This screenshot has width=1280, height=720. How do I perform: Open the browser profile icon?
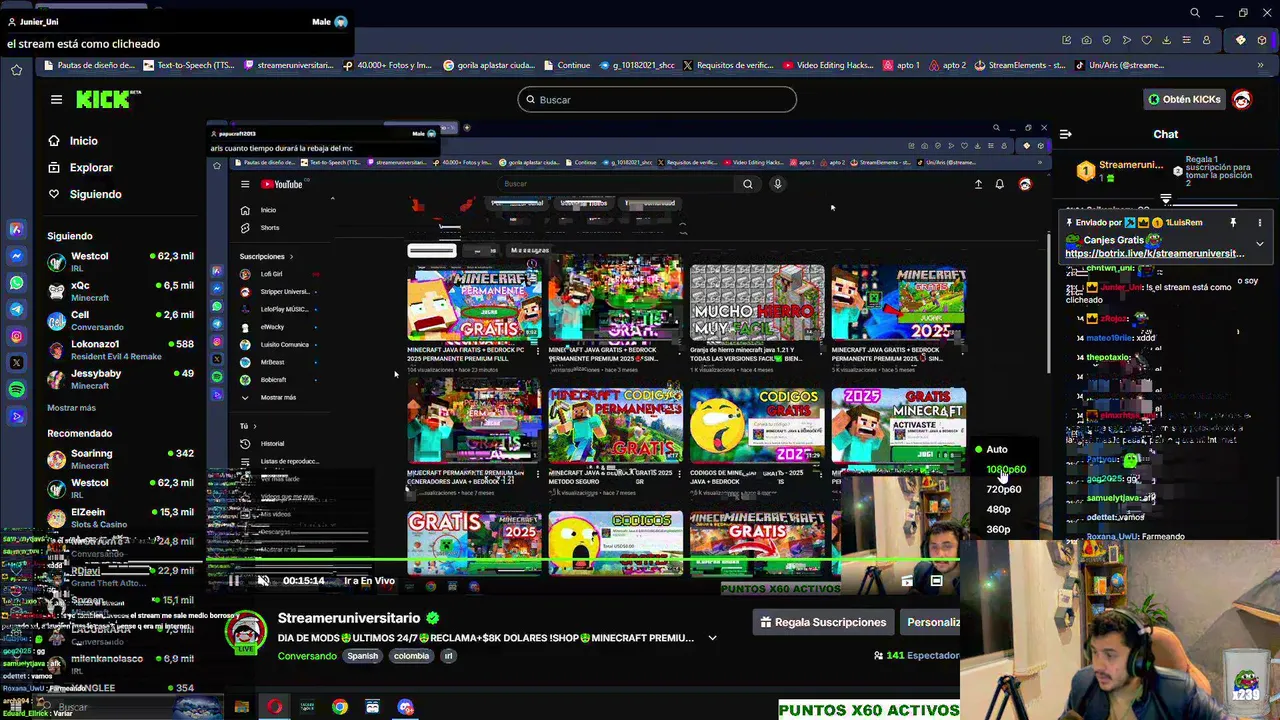click(1207, 40)
